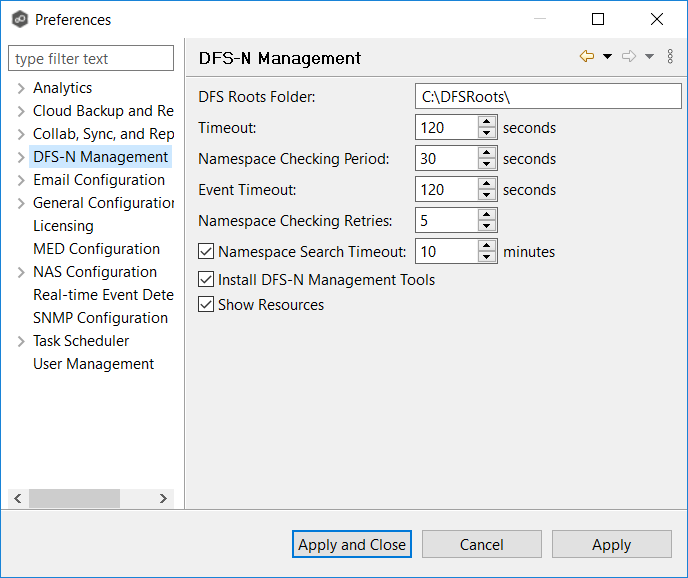Uncheck the Namespace Search Timeout checkbox

click(x=207, y=252)
